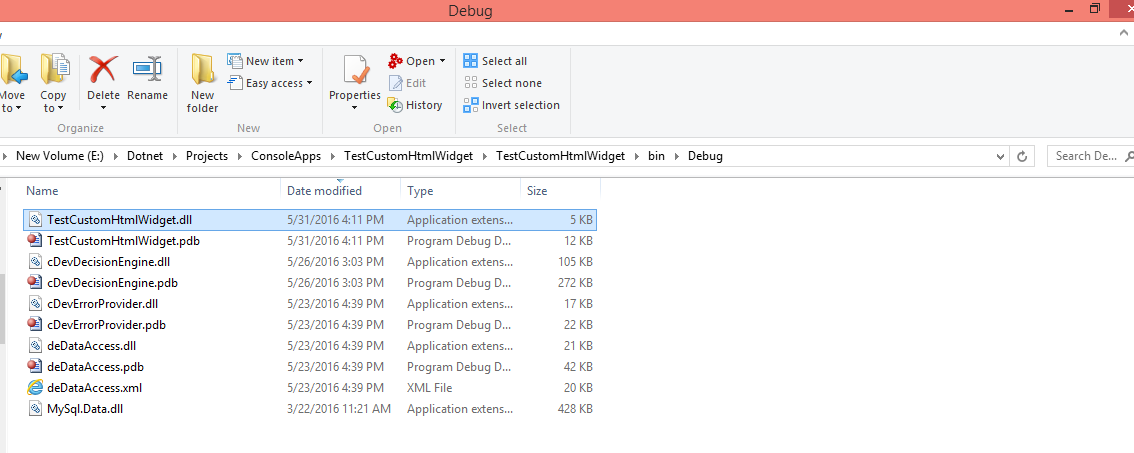Click the History icon
The width and height of the screenshot is (1134, 453).
pyautogui.click(x=395, y=105)
